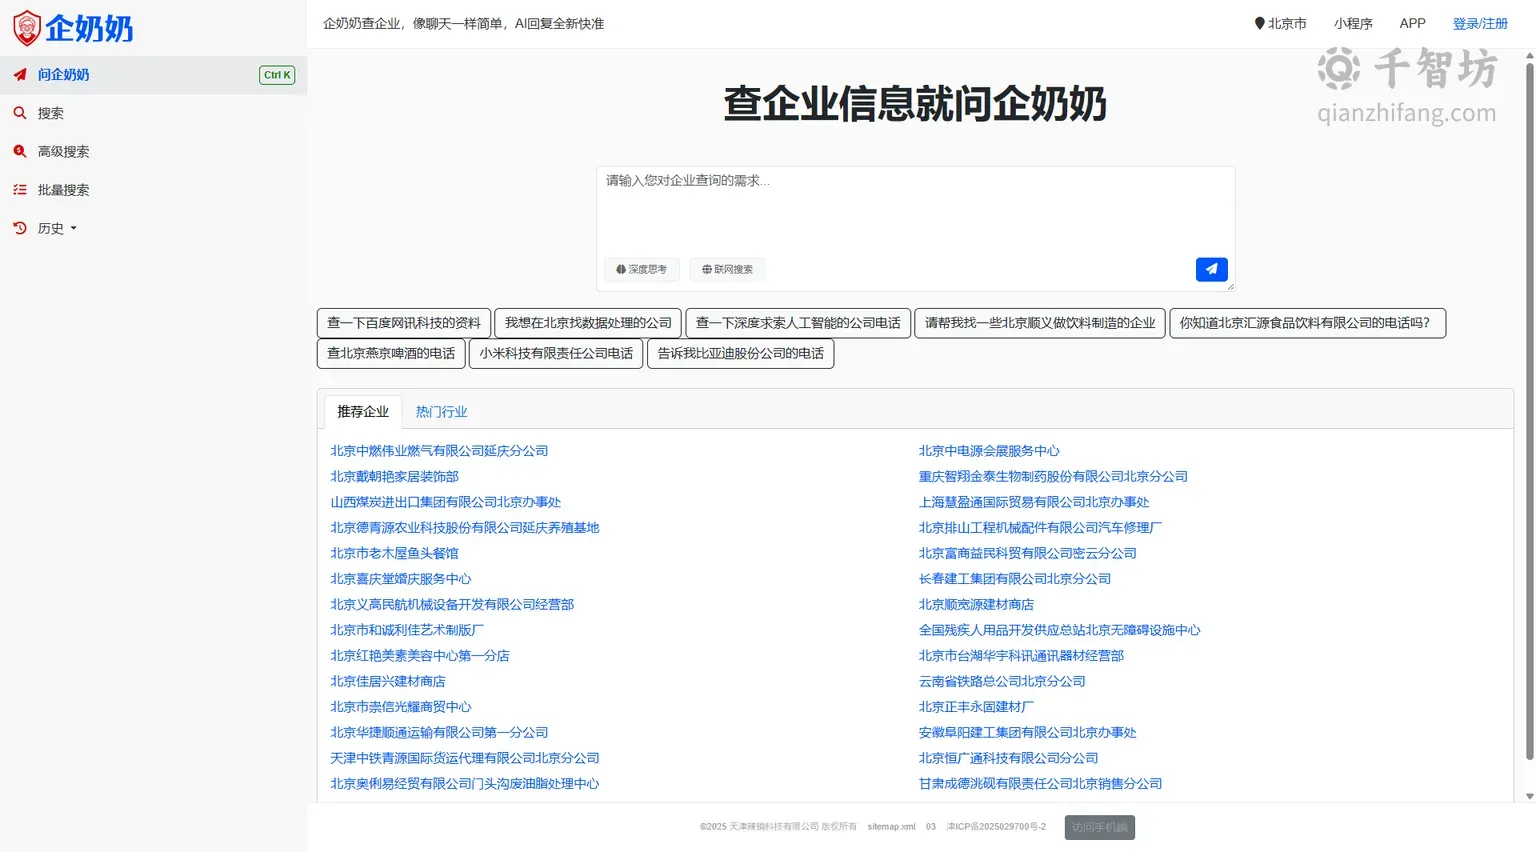Open 山西煤炭进出口集团有限公司北京办事处
1536x852 pixels.
[x=445, y=502]
